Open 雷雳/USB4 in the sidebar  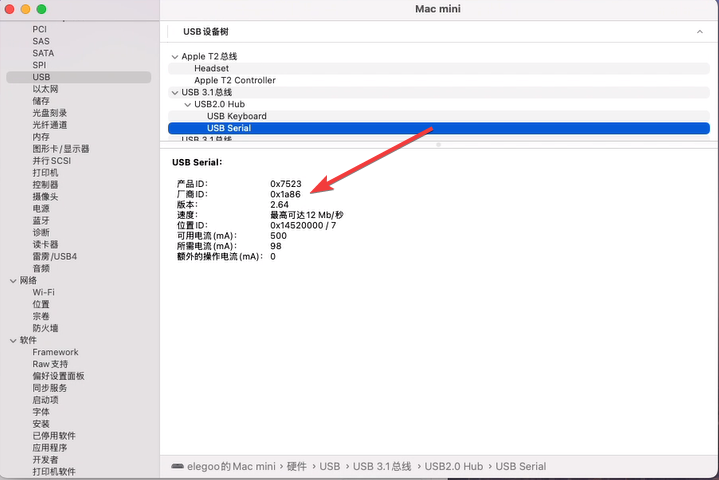pyautogui.click(x=55, y=256)
